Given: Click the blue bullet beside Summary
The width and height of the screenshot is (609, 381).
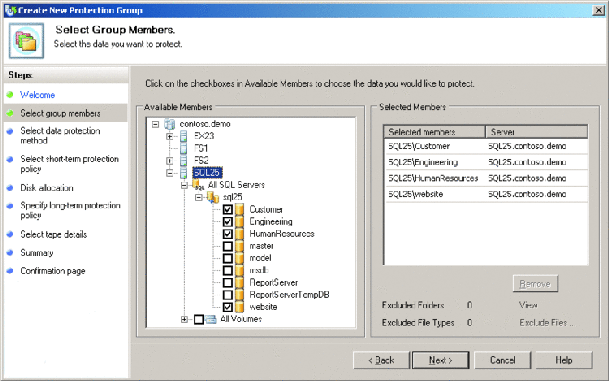Looking at the screenshot, I should (x=10, y=253).
